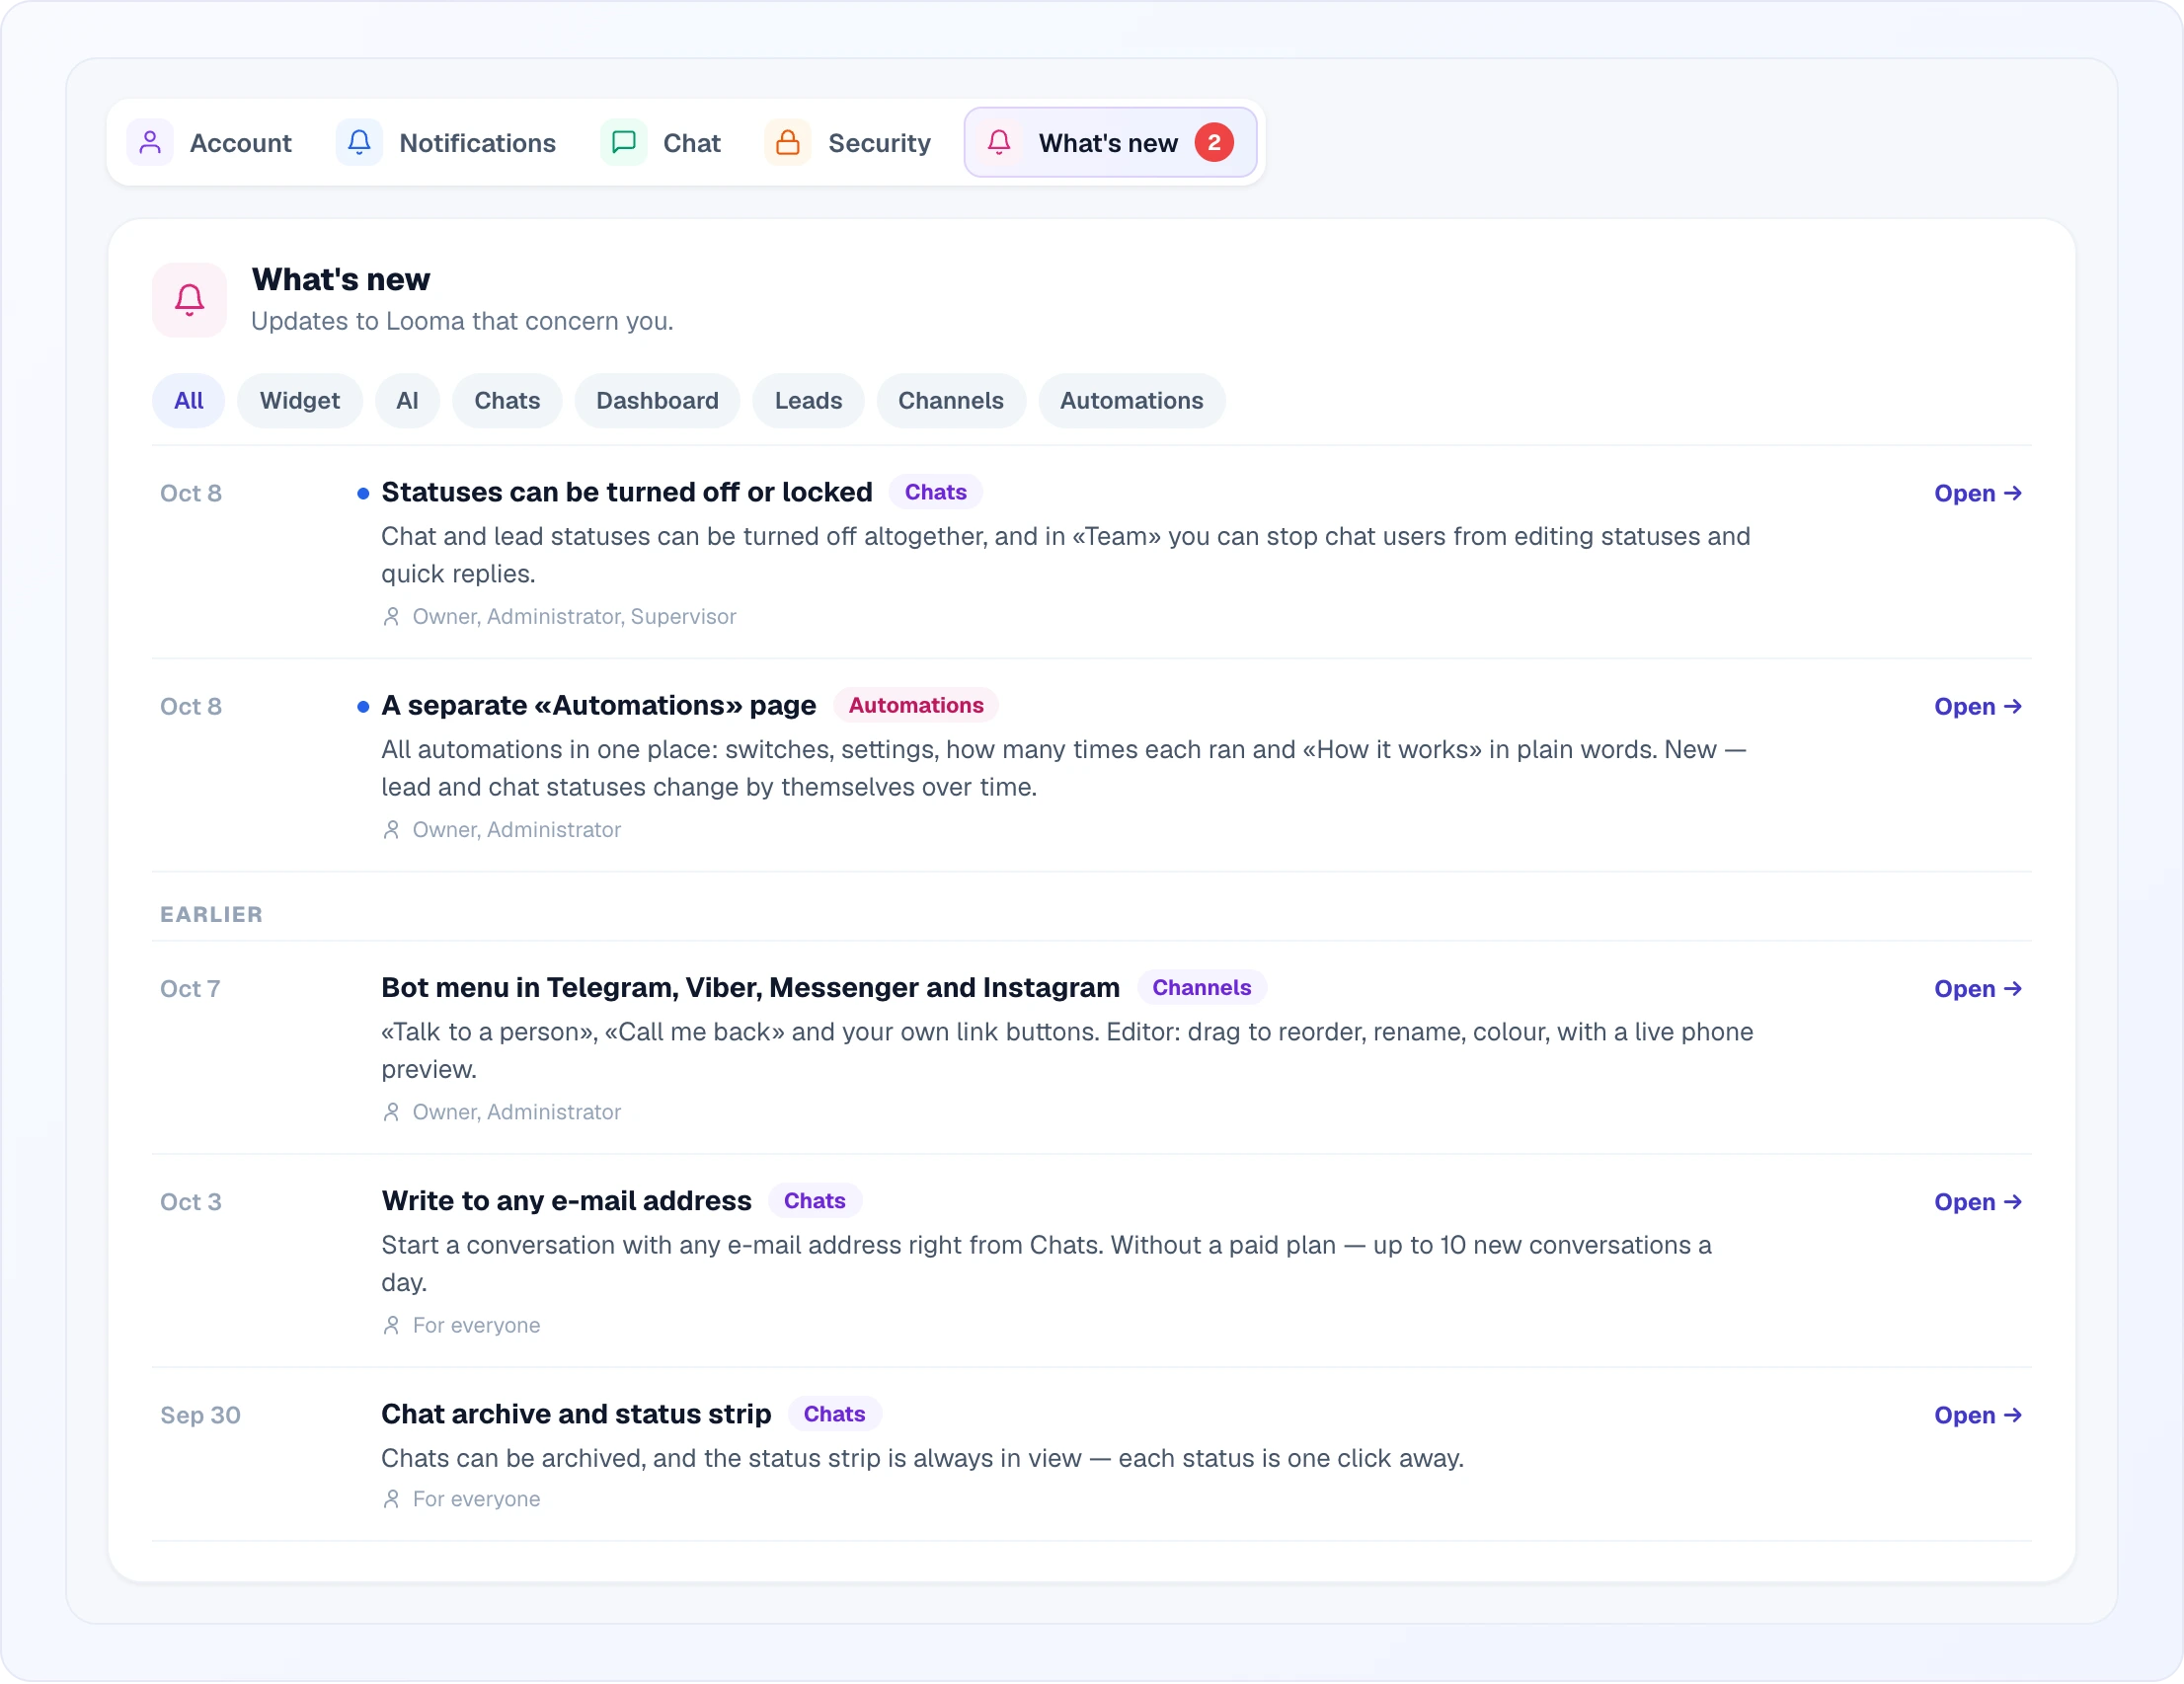Click 'For everyone' under Chat archive entry
This screenshot has width=2184, height=1684.
point(477,1500)
